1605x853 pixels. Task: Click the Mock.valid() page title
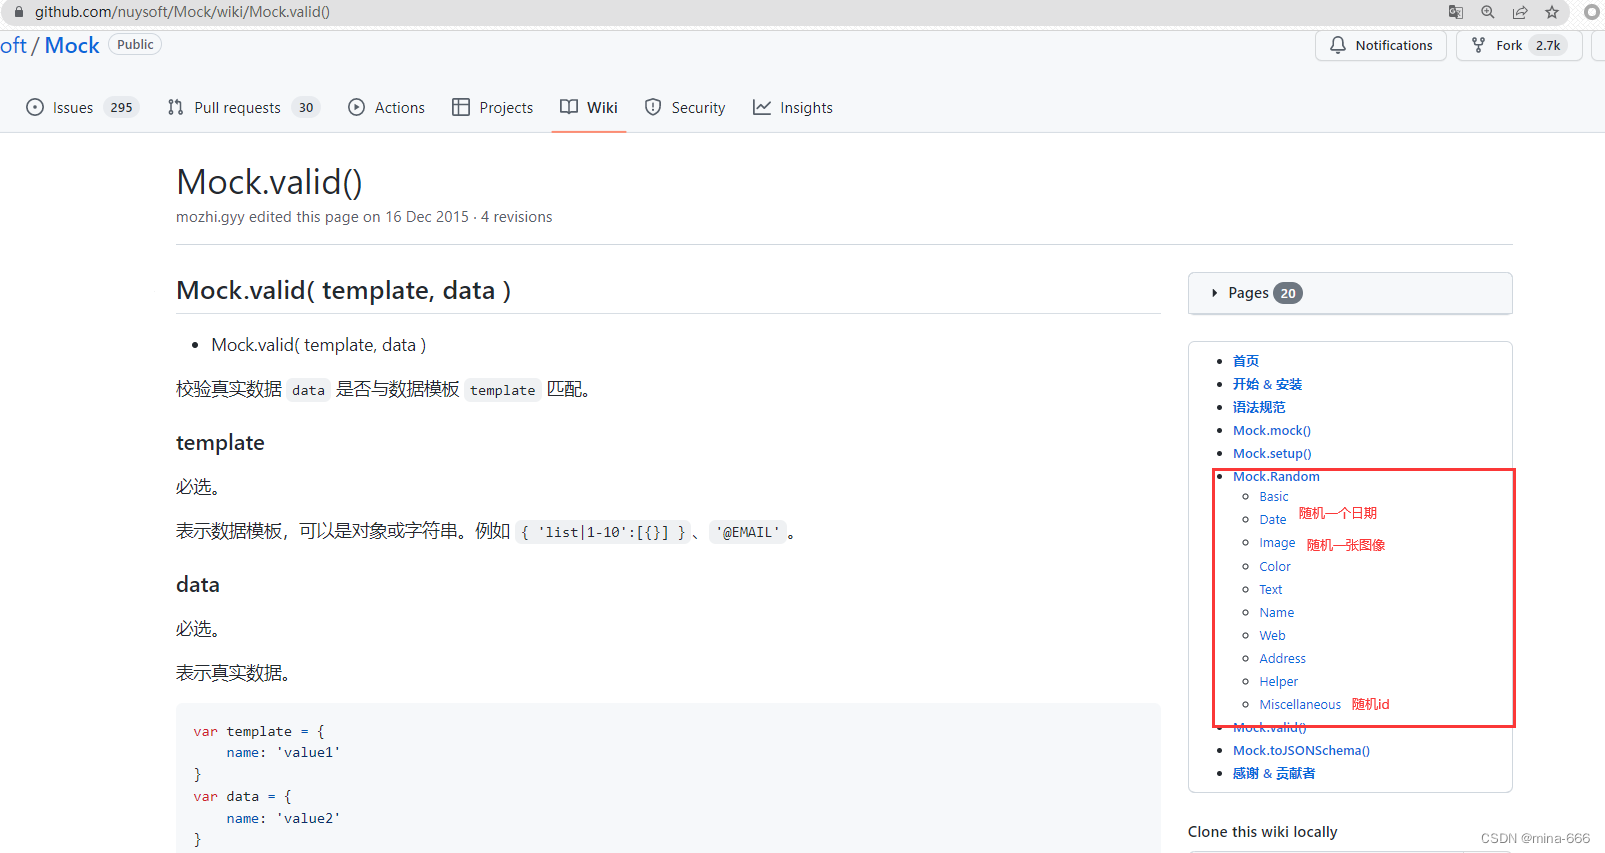point(269,182)
